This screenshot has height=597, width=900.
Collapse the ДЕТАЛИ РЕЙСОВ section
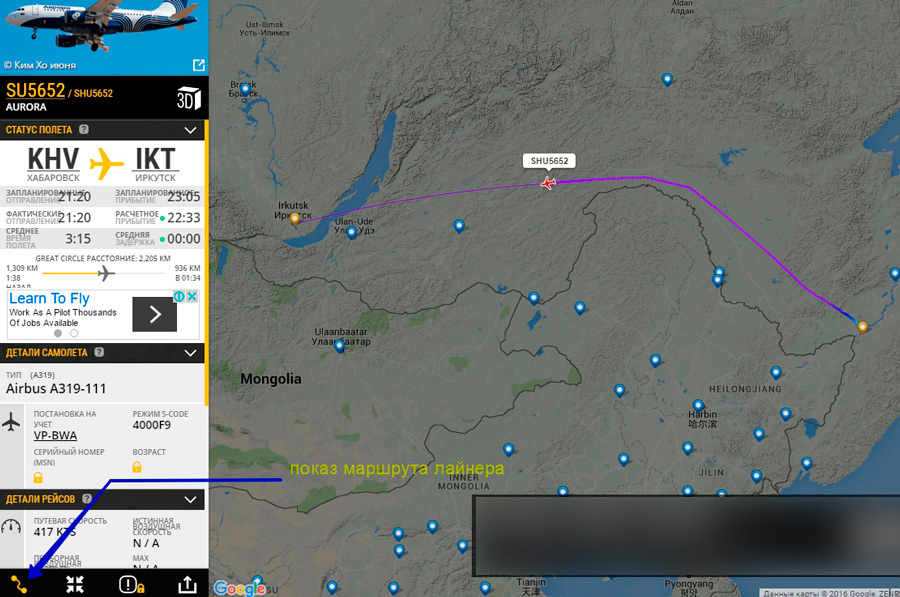(x=191, y=499)
